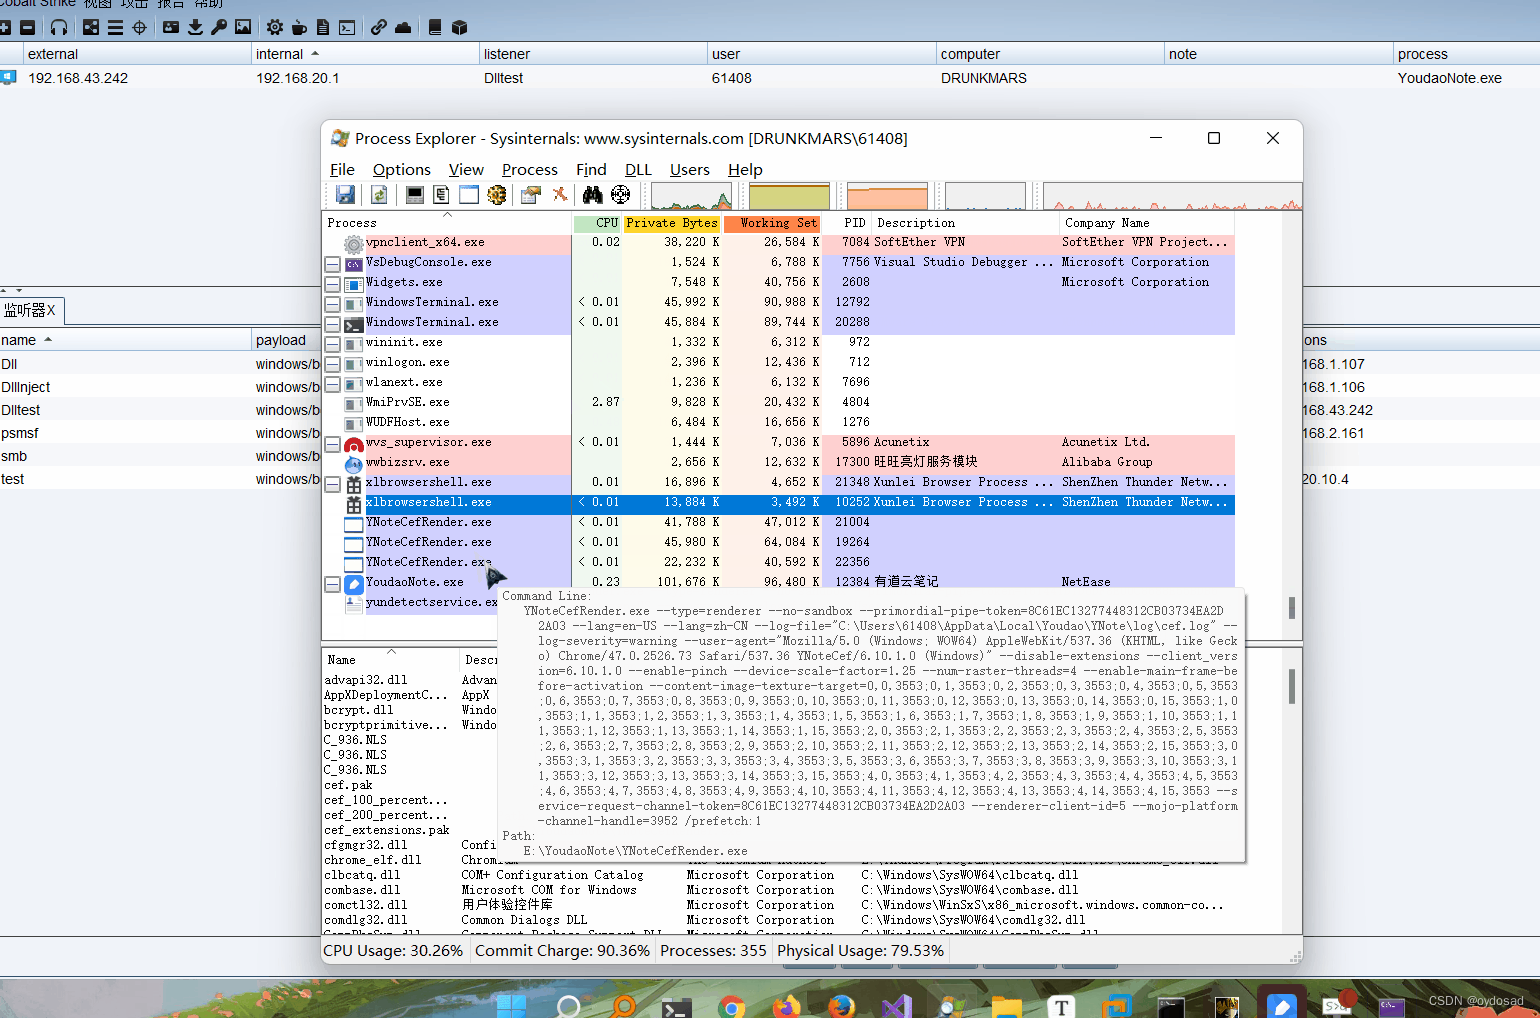Click the document icon in Cobalt Strike toolbar
The height and width of the screenshot is (1018, 1540).
323,27
